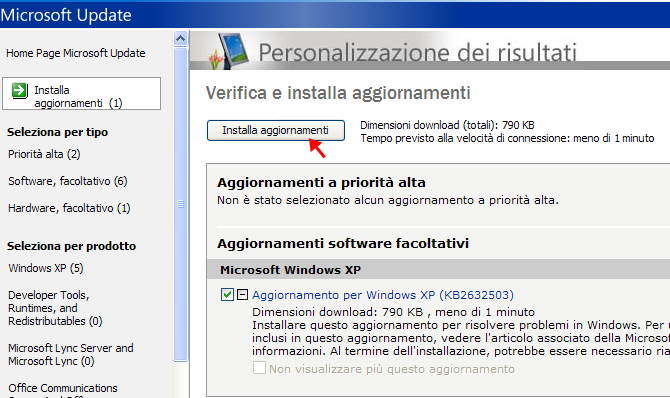The height and width of the screenshot is (398, 670).
Task: Uncheck the KB2632503 update checkbox
Action: click(x=227, y=294)
